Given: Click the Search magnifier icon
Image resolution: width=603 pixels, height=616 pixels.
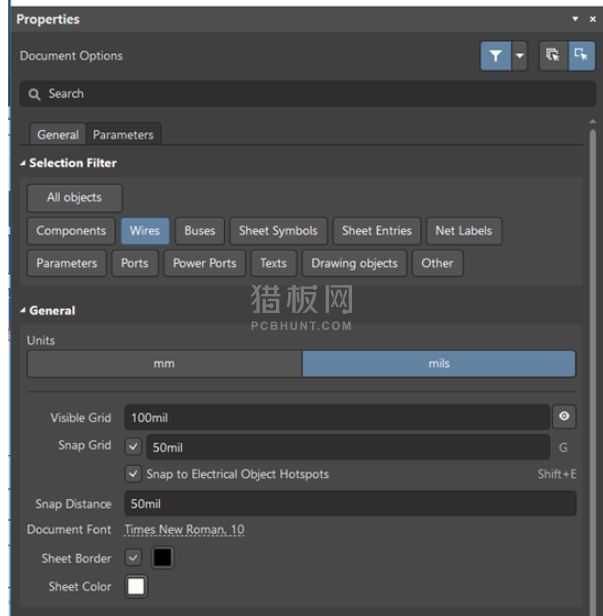Looking at the screenshot, I should pyautogui.click(x=34, y=94).
